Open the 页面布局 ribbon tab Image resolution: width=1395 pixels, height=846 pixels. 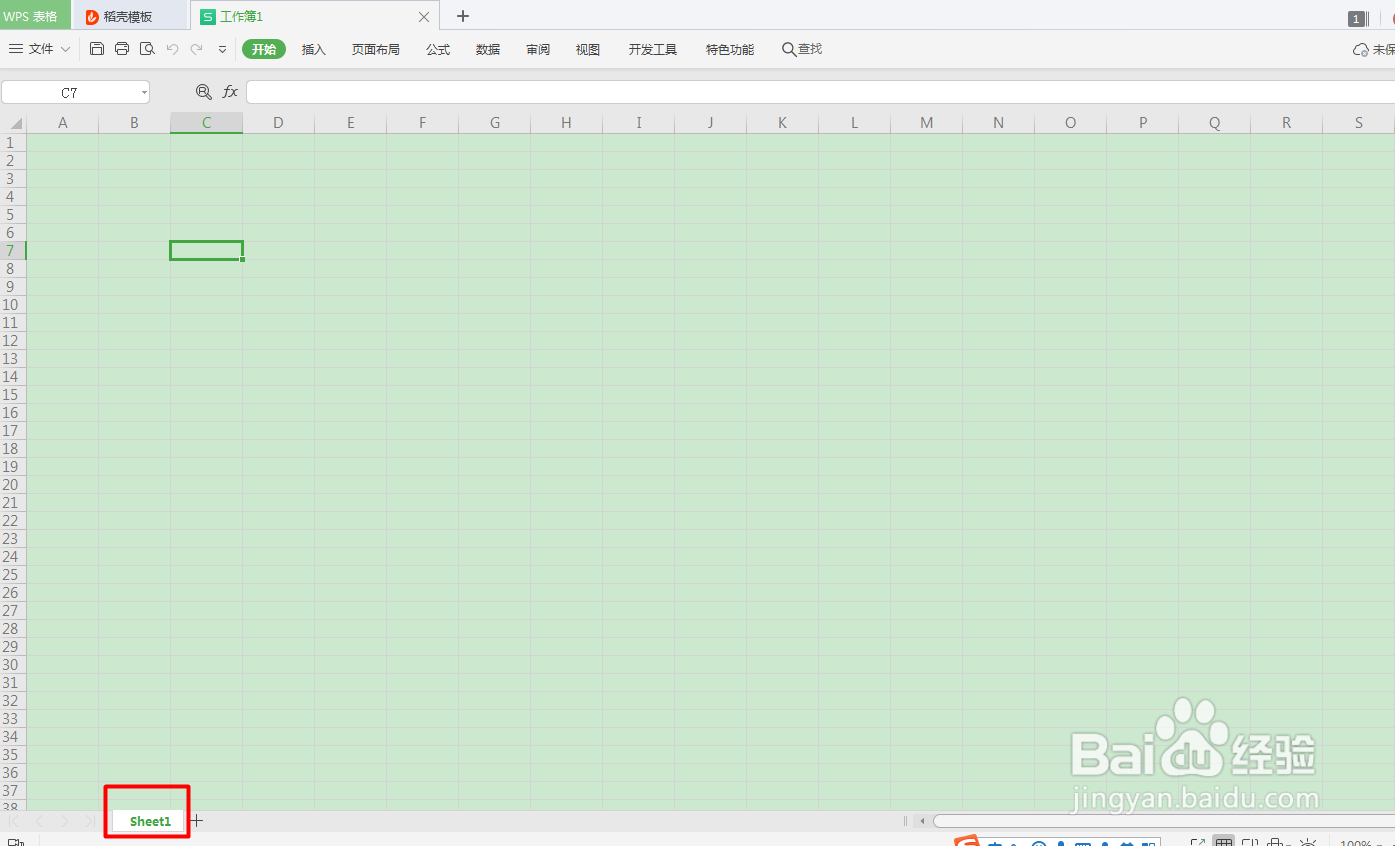tap(375, 49)
